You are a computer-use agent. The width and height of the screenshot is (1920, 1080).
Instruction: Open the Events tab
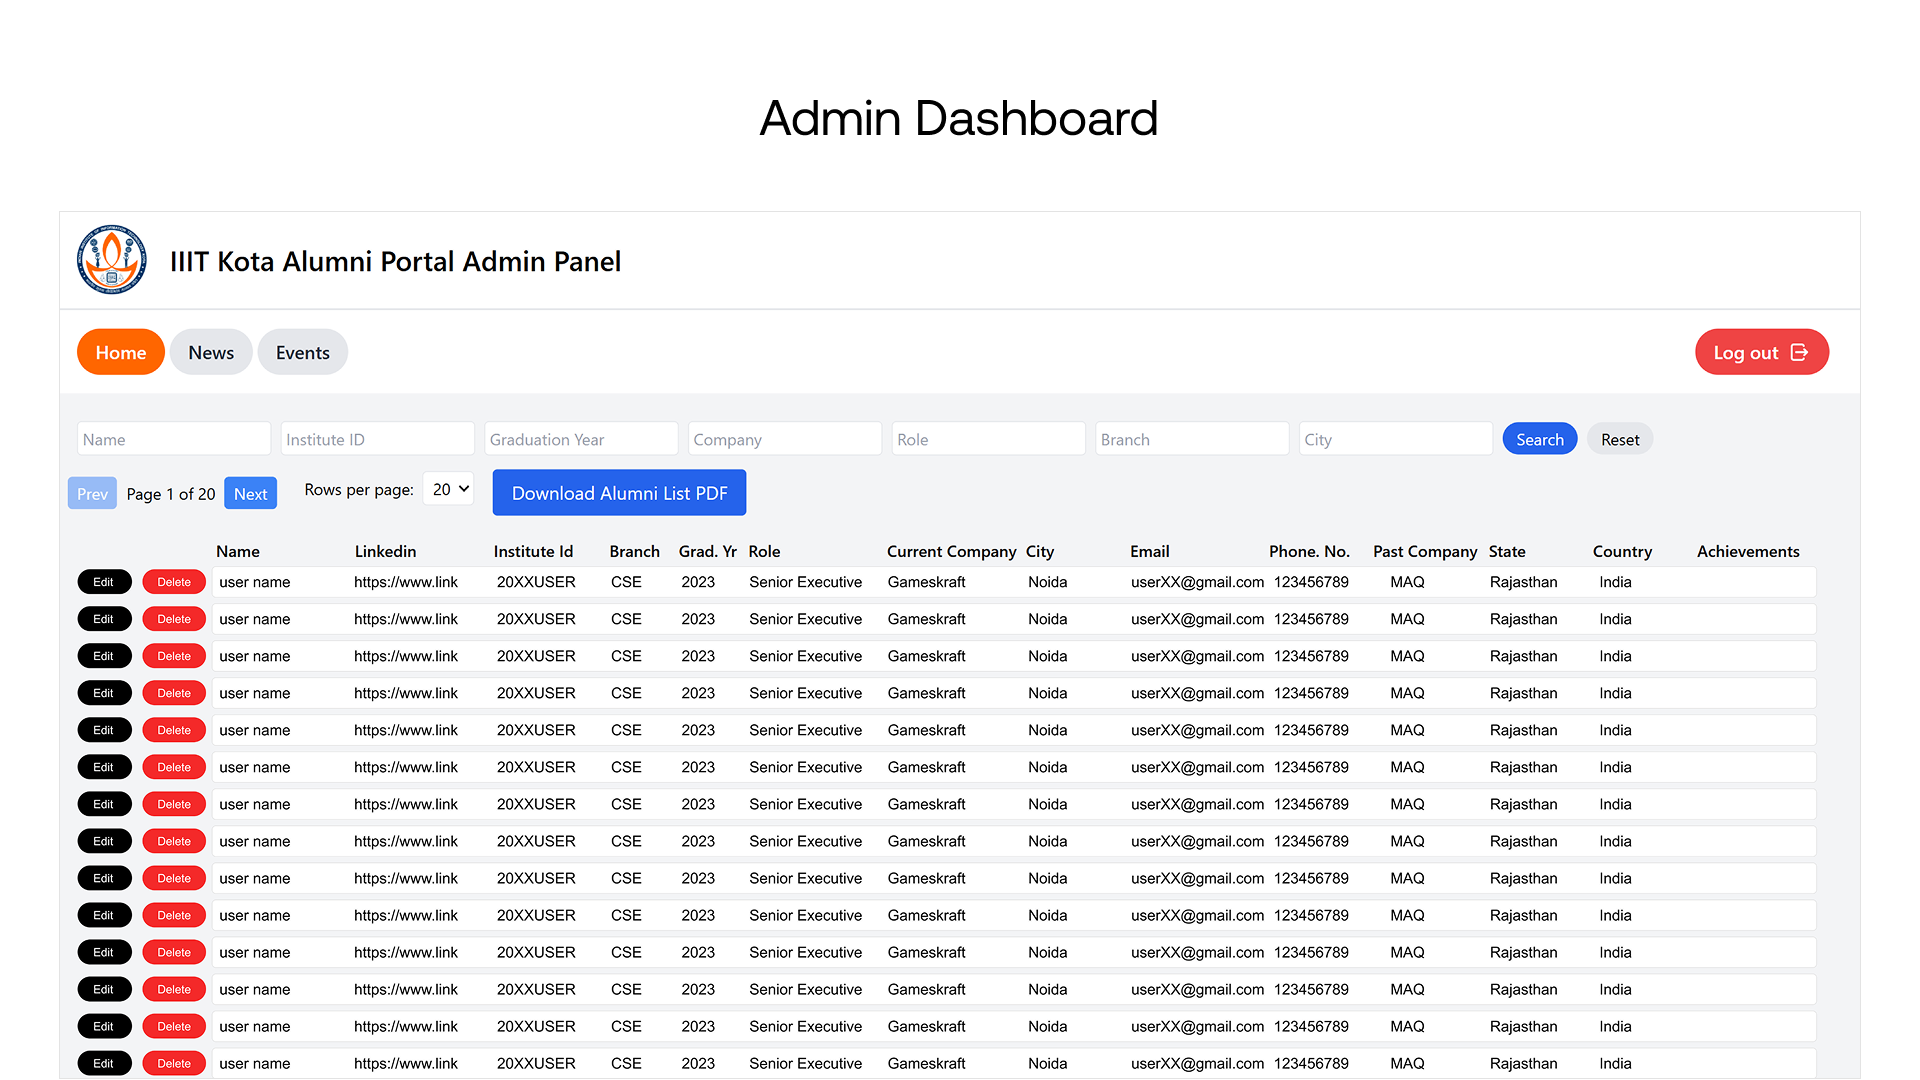tap(302, 352)
